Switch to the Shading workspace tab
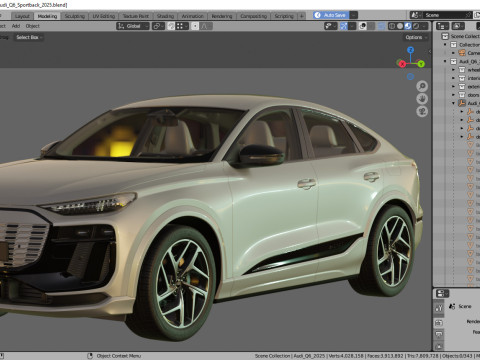Screen dimensions: 480x360 [165, 16]
